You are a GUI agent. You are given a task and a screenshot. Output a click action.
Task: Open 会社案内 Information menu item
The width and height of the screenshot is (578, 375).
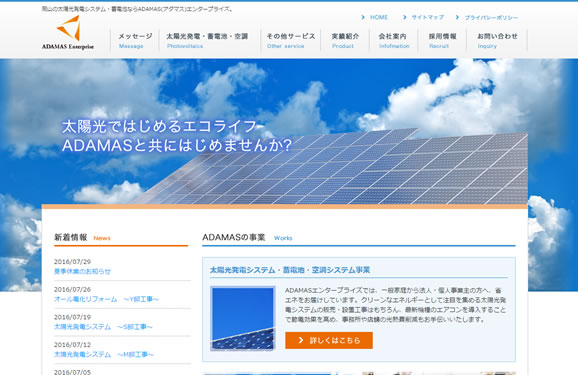pyautogui.click(x=393, y=41)
